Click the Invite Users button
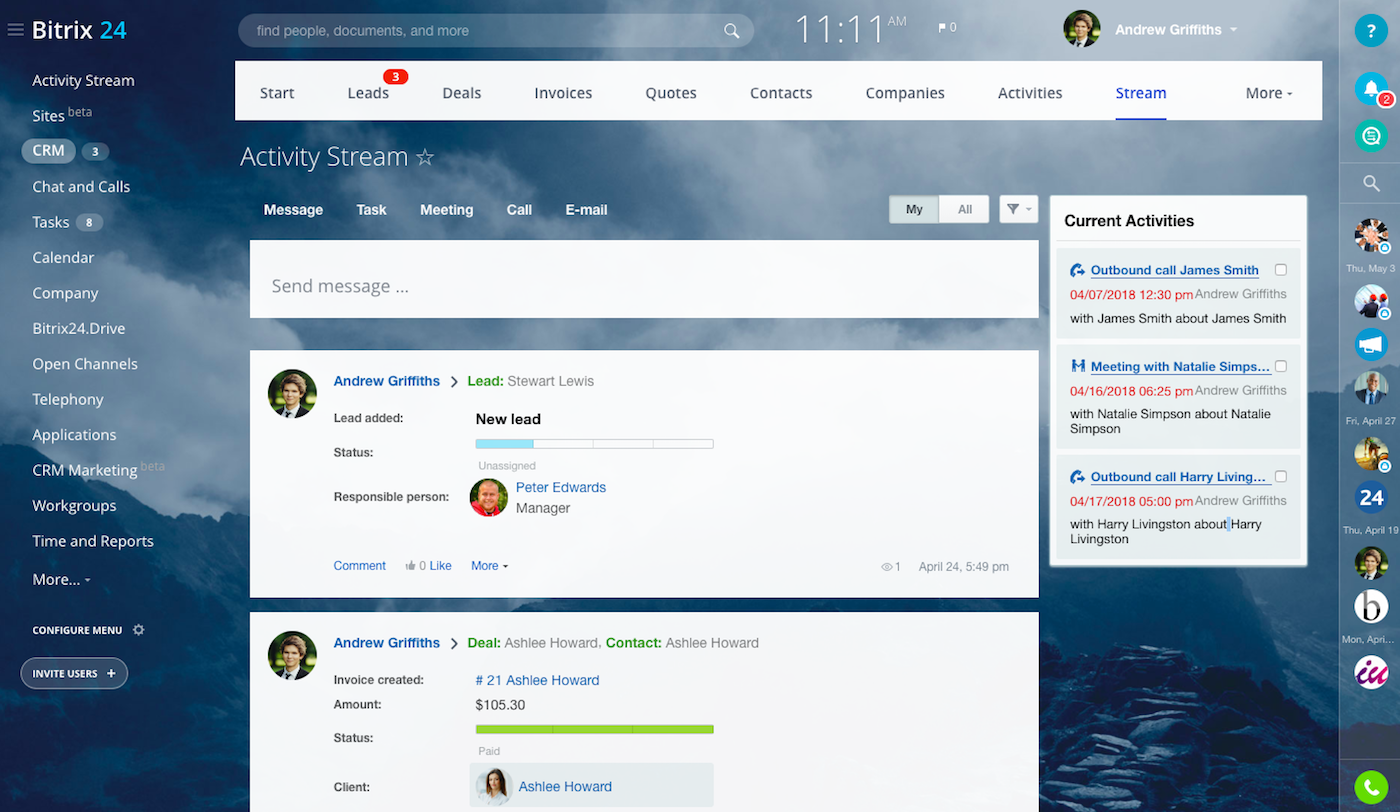The height and width of the screenshot is (812, 1400). coord(74,673)
